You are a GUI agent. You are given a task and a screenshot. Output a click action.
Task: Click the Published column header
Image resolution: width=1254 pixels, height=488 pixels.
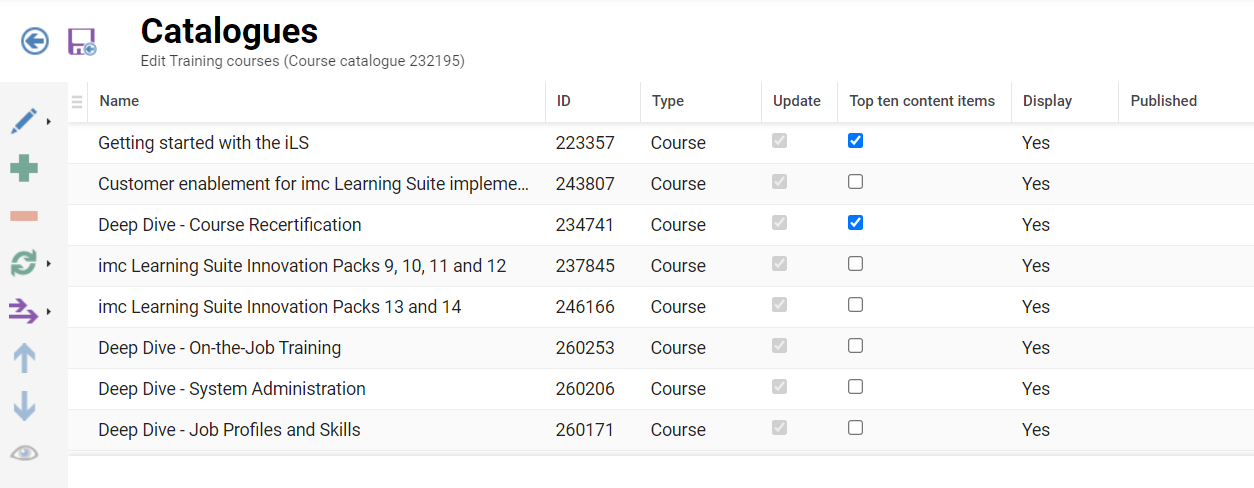1163,101
